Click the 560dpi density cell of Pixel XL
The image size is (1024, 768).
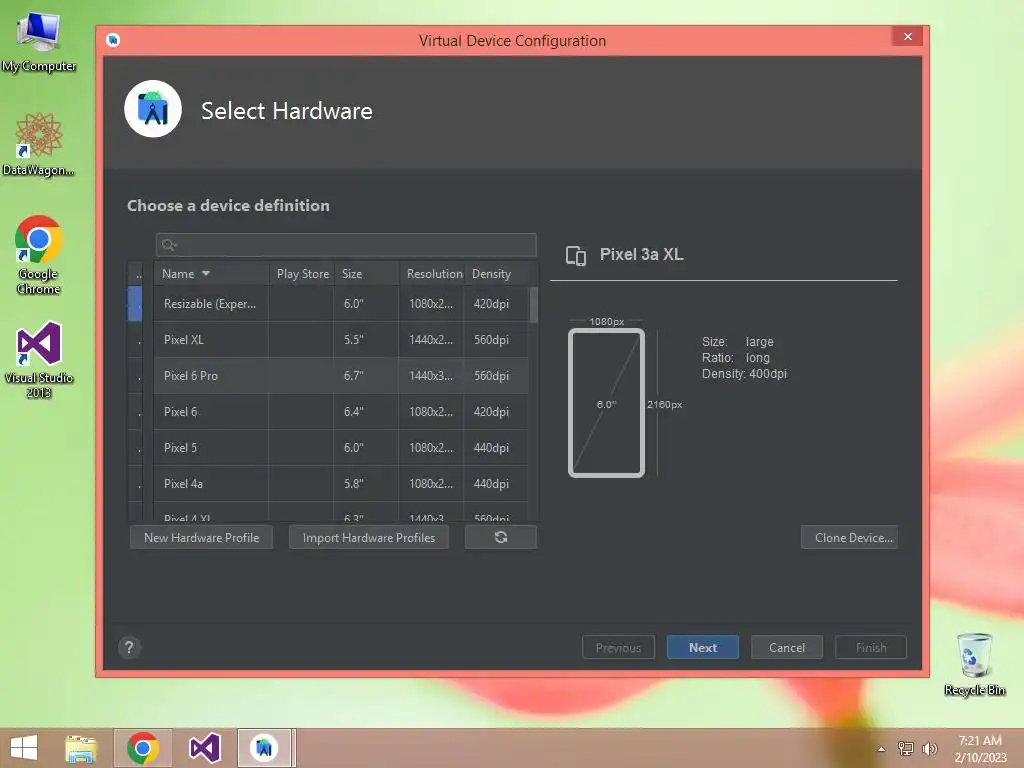pos(496,340)
